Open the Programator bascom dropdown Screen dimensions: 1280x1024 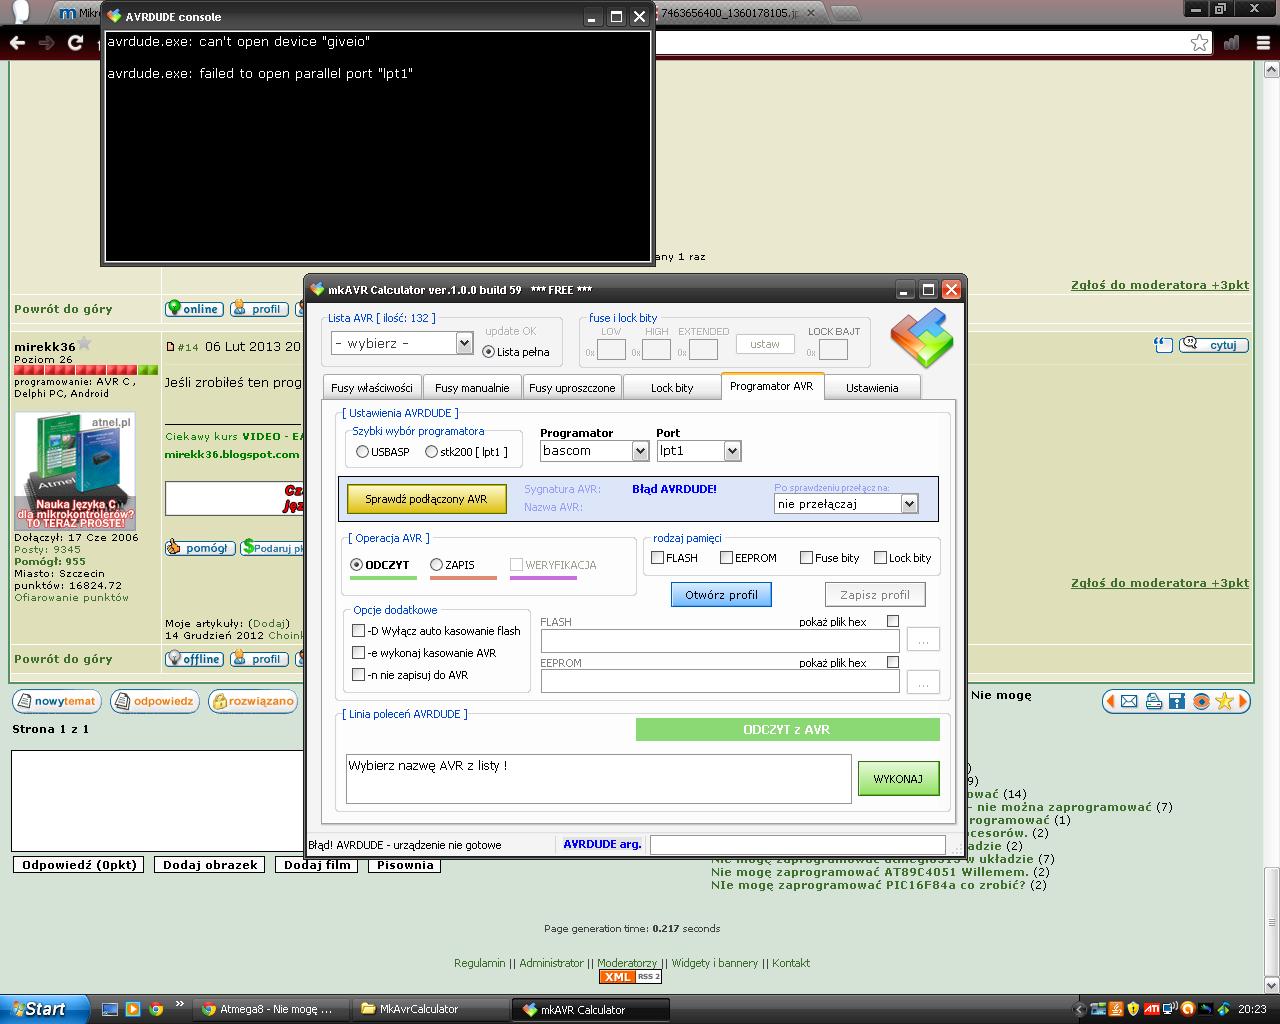594,451
